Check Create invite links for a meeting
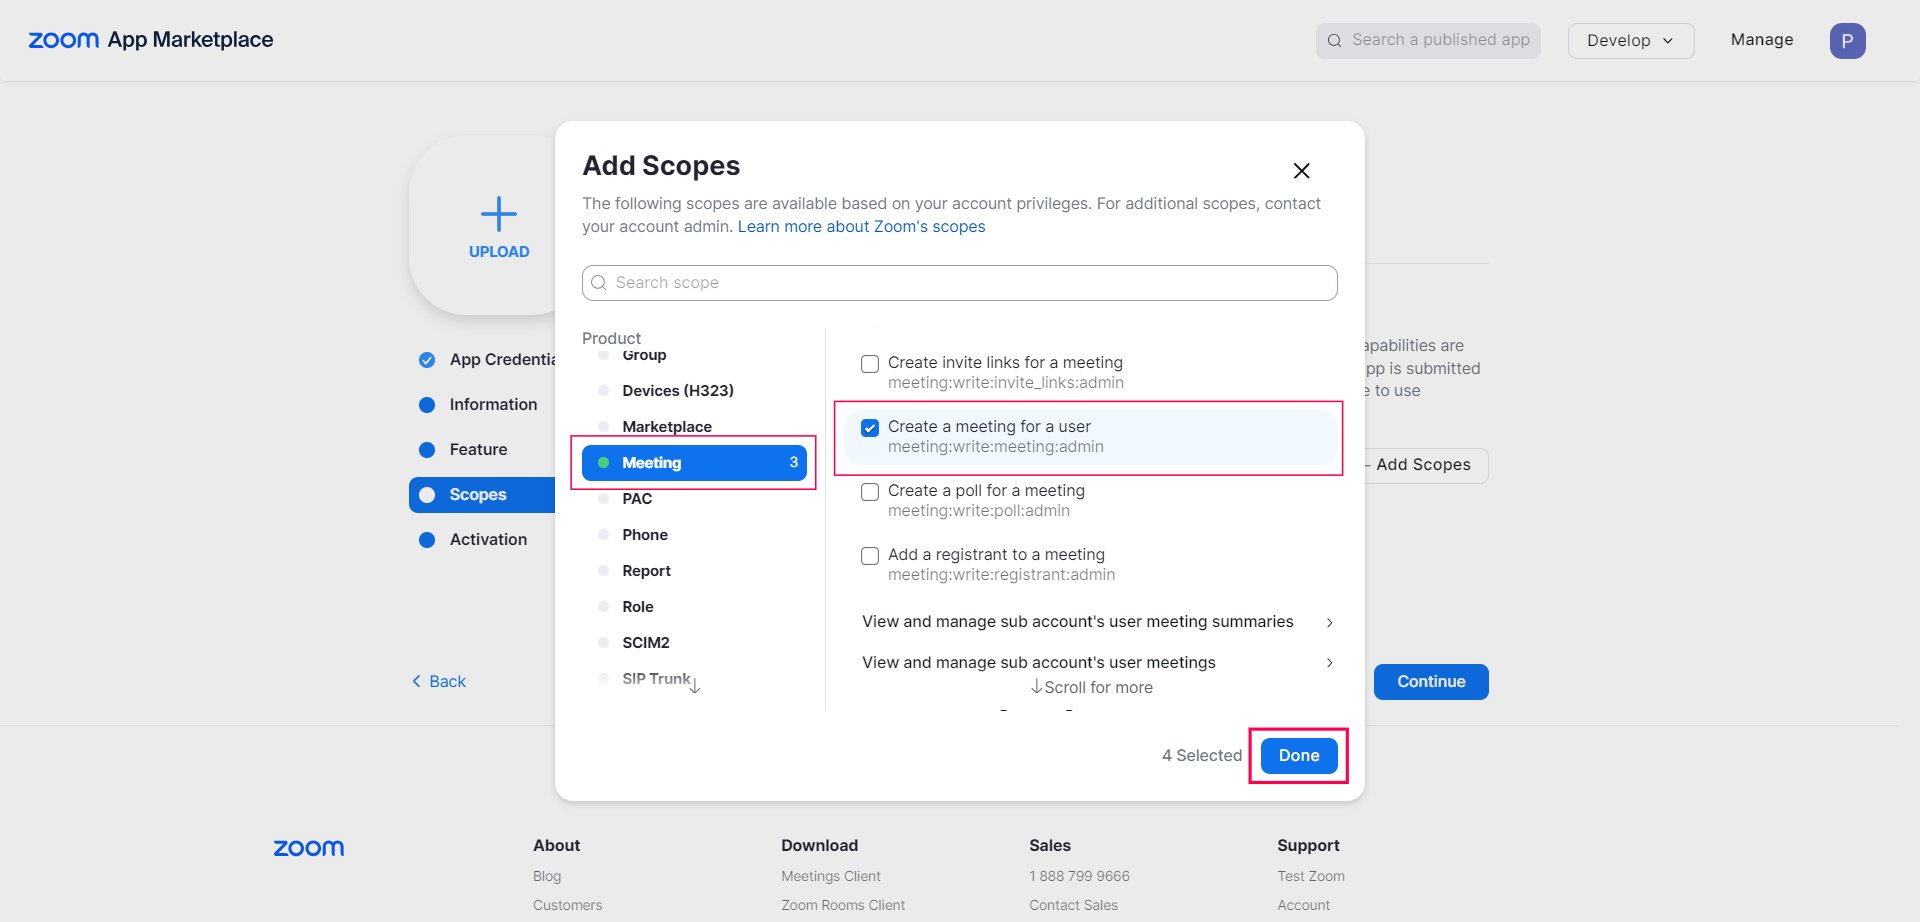Screen dimensions: 1920x922 pyautogui.click(x=870, y=364)
